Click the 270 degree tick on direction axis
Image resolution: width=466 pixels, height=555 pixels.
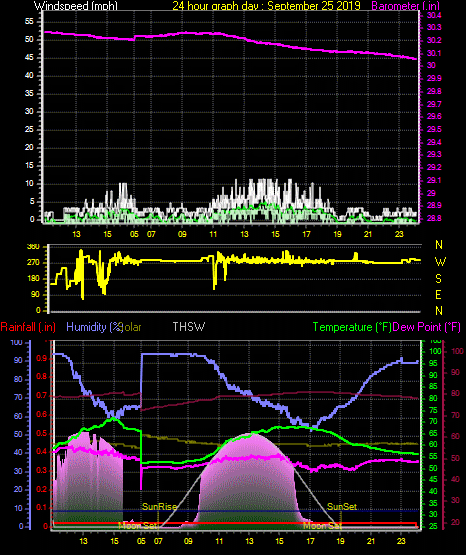pyautogui.click(x=34, y=263)
